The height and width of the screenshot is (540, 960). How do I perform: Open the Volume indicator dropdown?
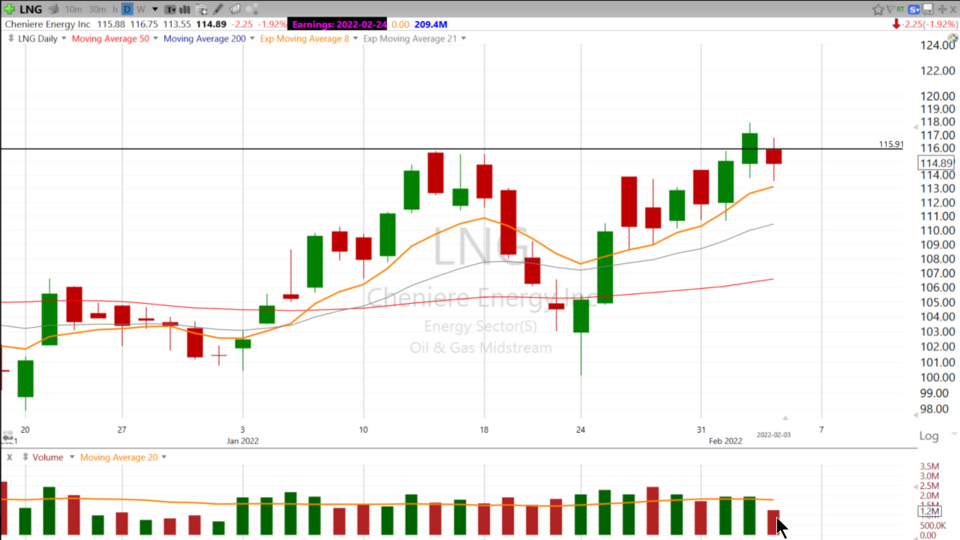(72, 457)
